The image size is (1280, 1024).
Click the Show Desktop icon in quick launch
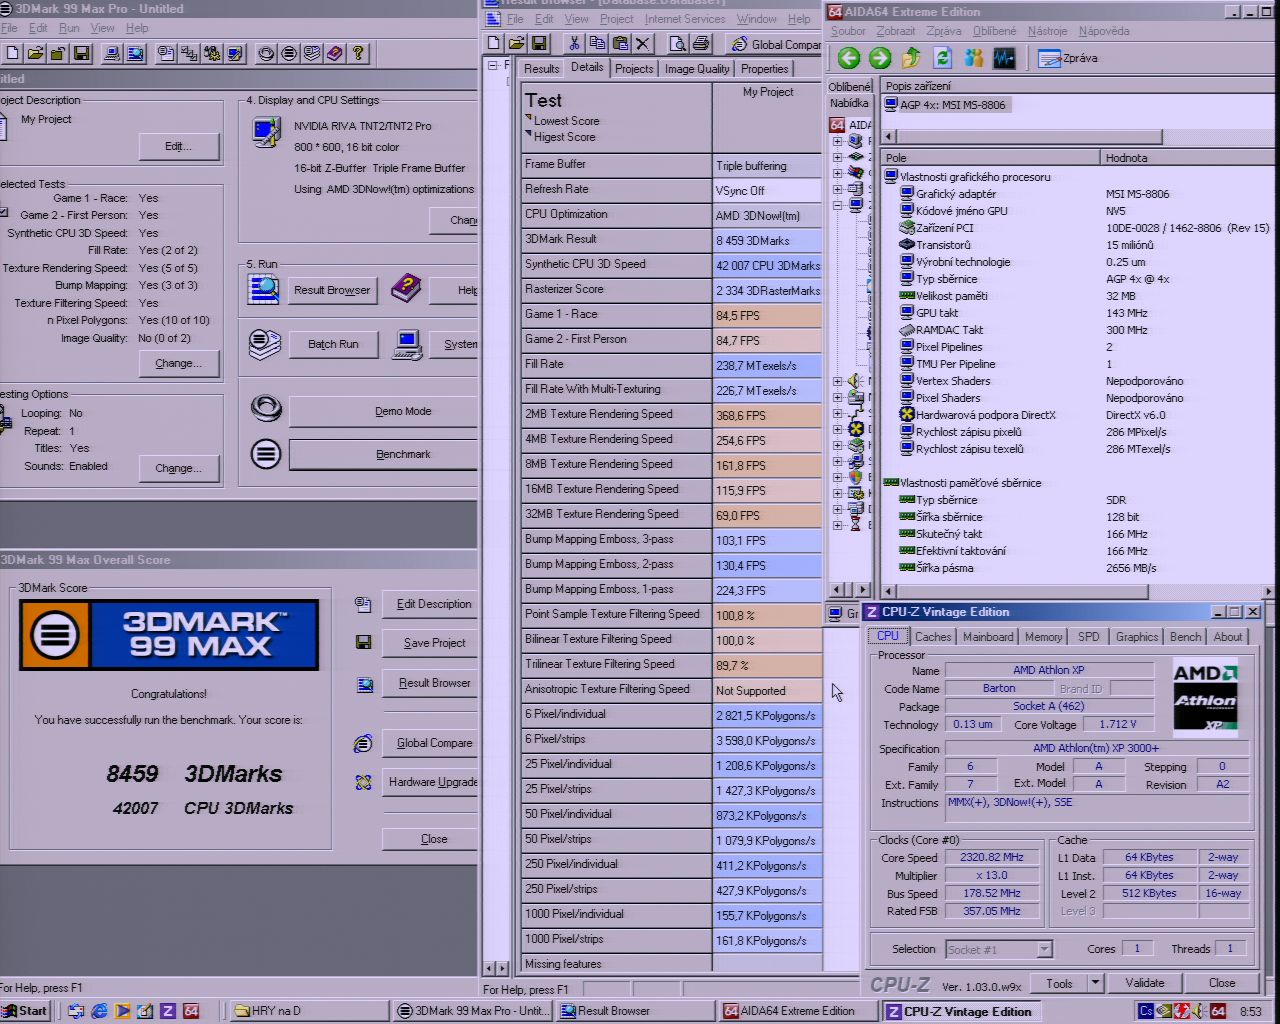(145, 1011)
